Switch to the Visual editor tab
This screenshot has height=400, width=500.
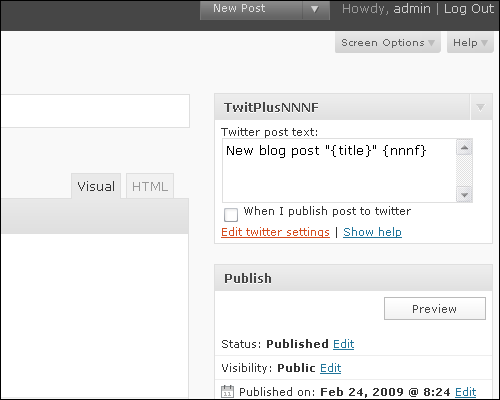[96, 186]
